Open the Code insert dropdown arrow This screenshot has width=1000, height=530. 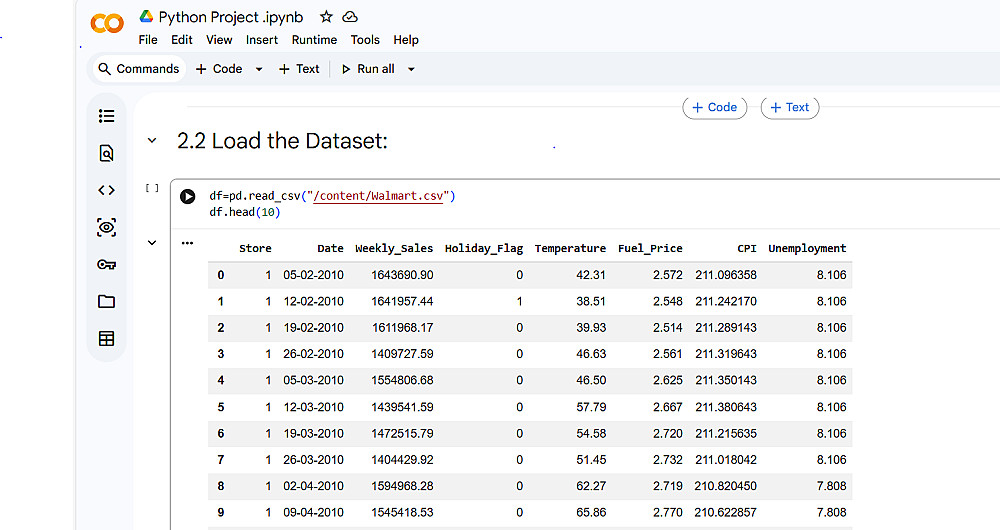point(259,69)
